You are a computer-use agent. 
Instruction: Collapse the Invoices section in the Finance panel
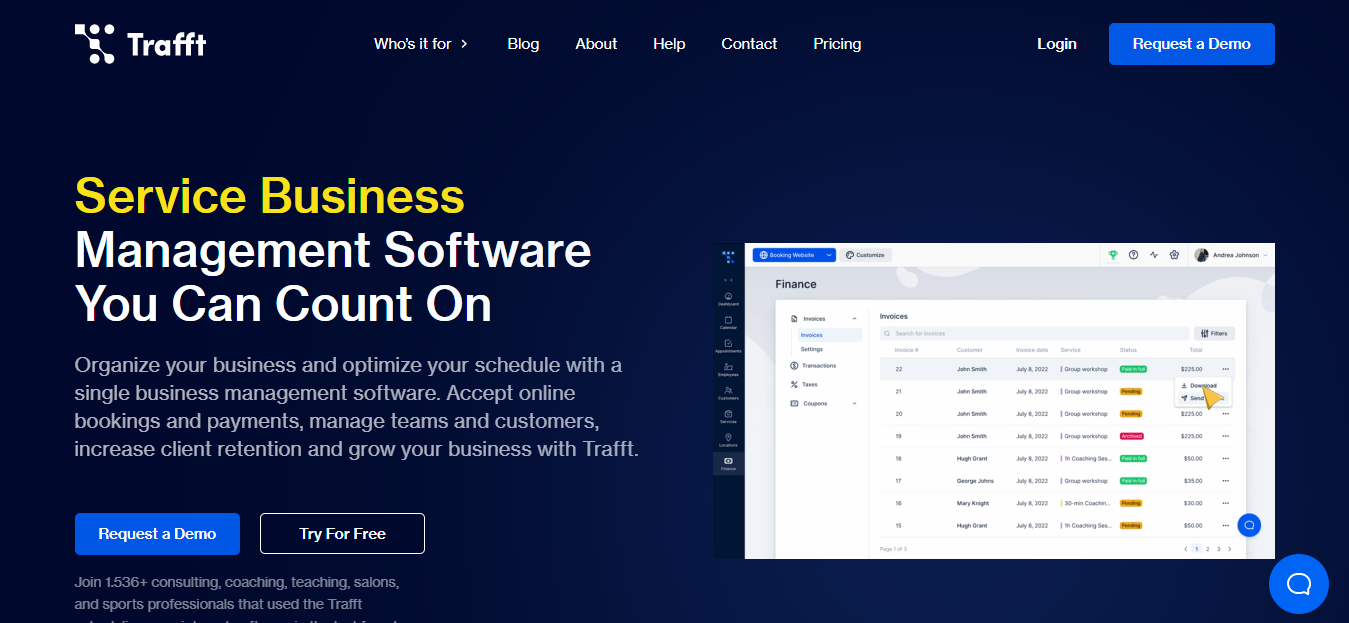(854, 319)
